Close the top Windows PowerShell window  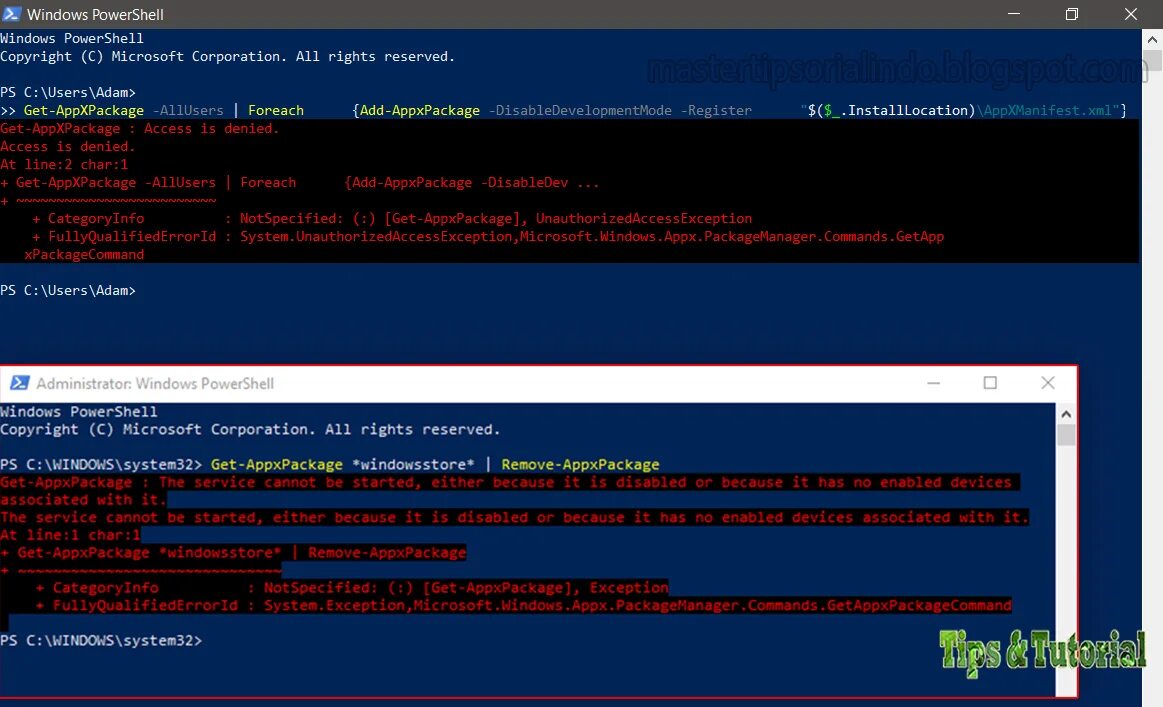(1130, 13)
